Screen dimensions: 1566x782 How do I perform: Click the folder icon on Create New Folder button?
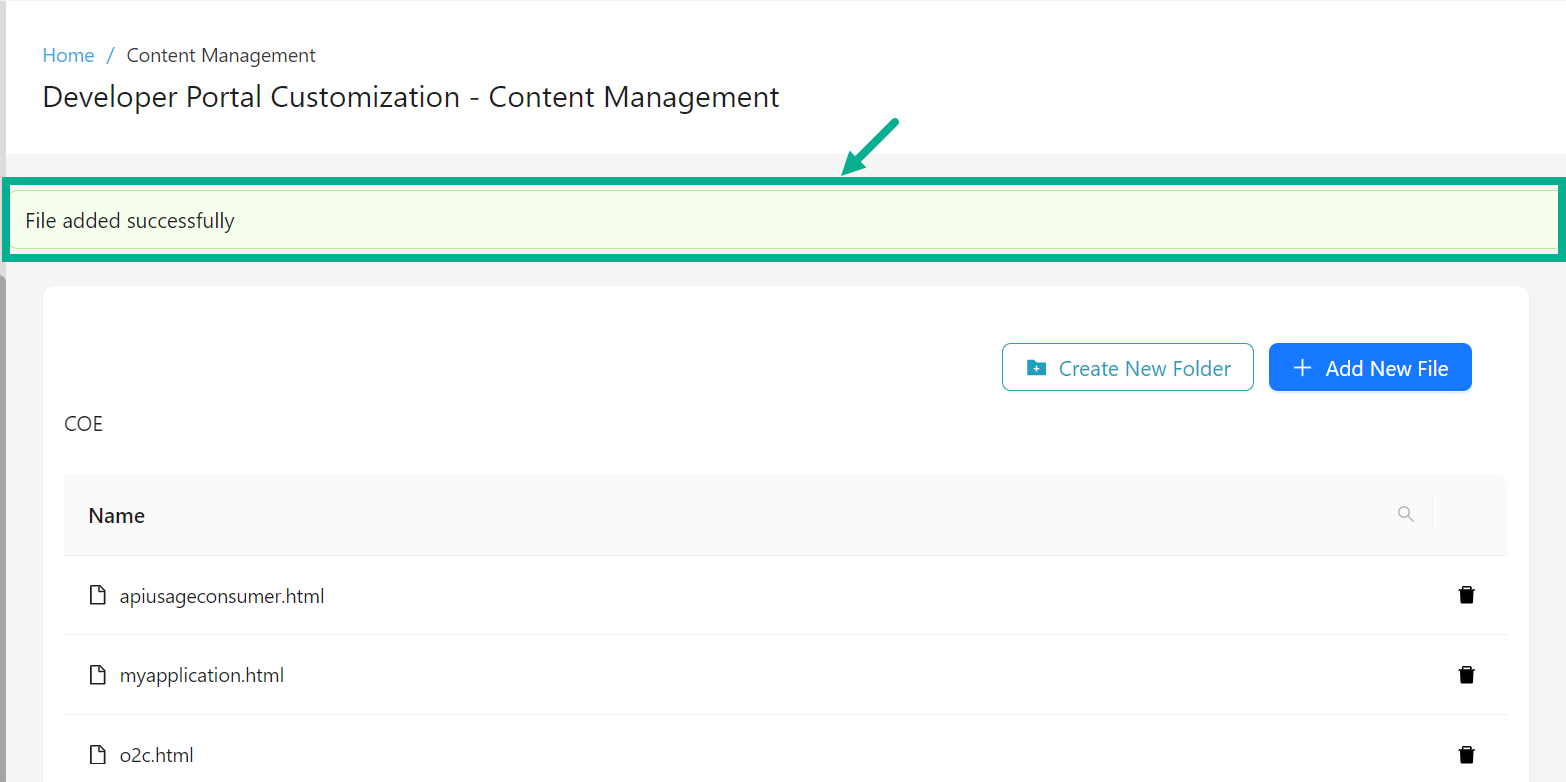pos(1035,367)
